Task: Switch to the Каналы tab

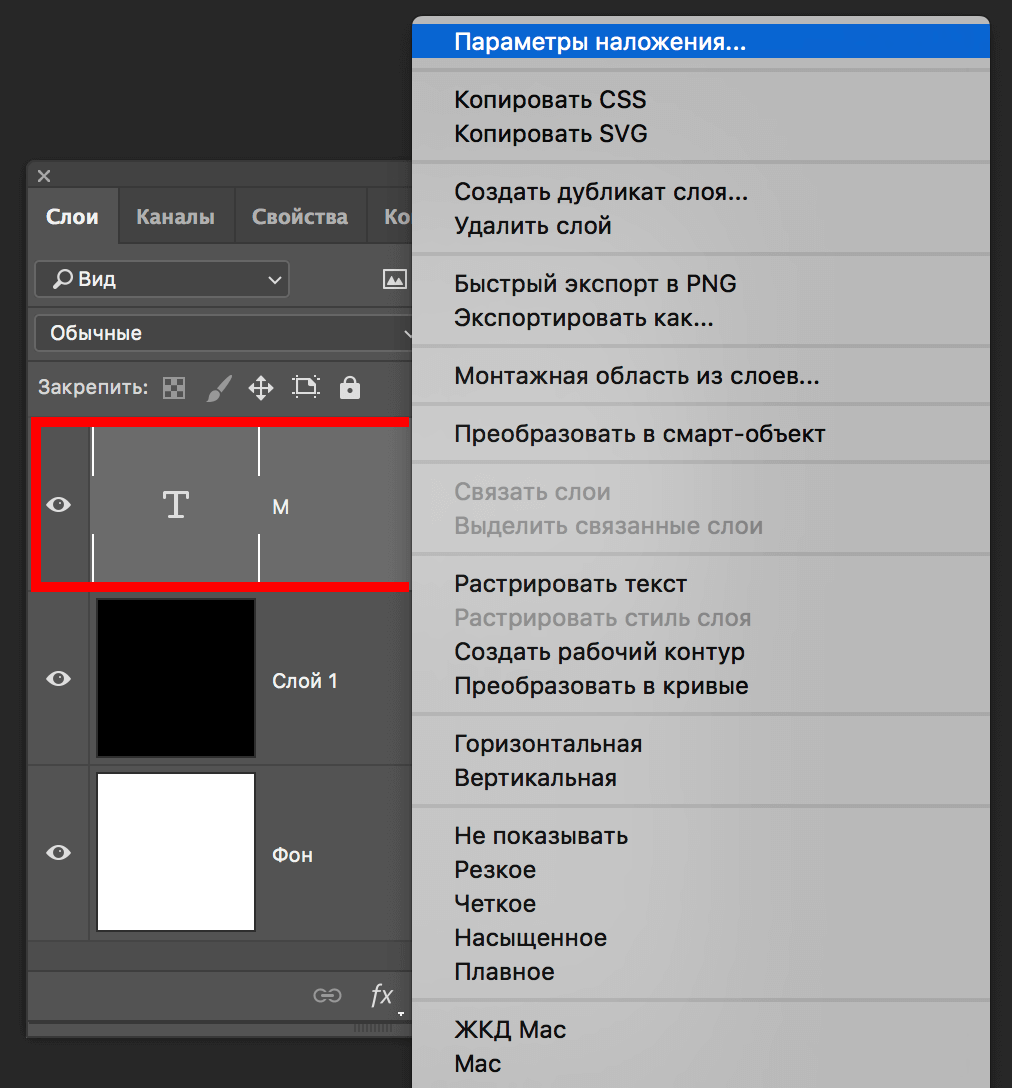Action: pyautogui.click(x=175, y=217)
